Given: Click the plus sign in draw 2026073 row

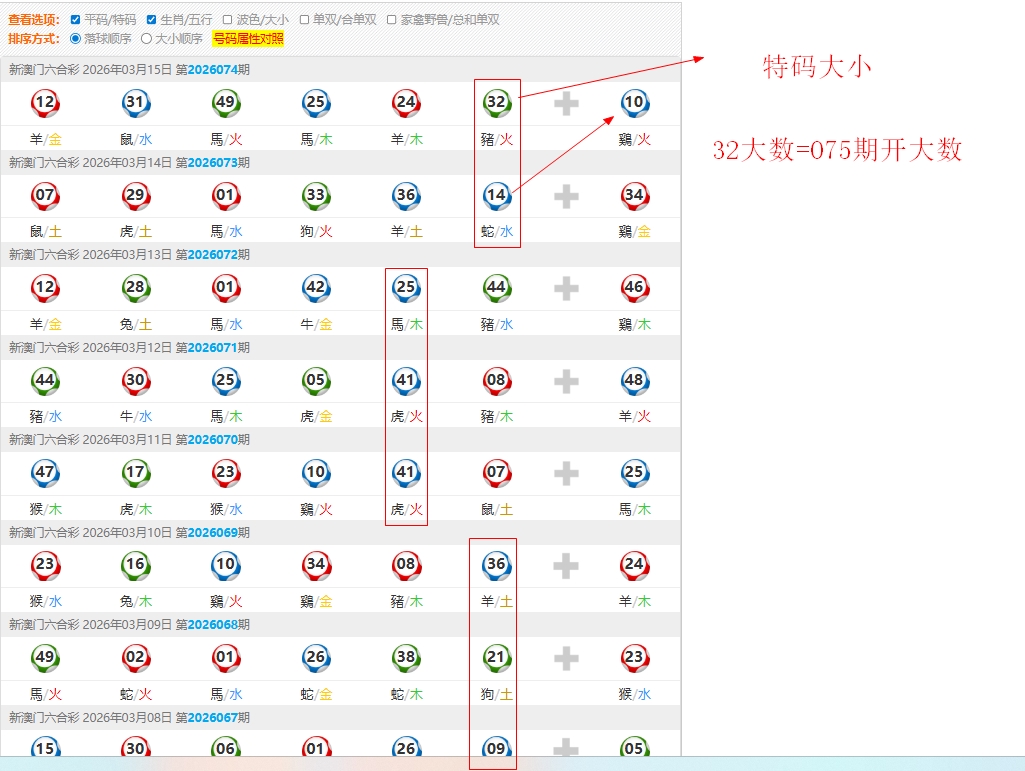Looking at the screenshot, I should 566,196.
